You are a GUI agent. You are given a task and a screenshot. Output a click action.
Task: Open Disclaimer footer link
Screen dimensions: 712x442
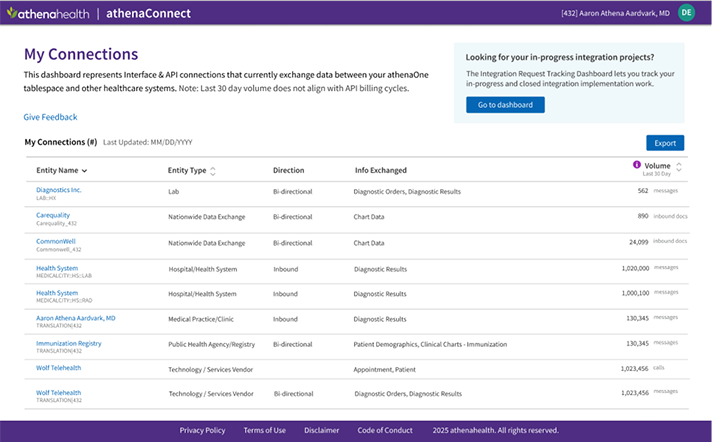321,430
